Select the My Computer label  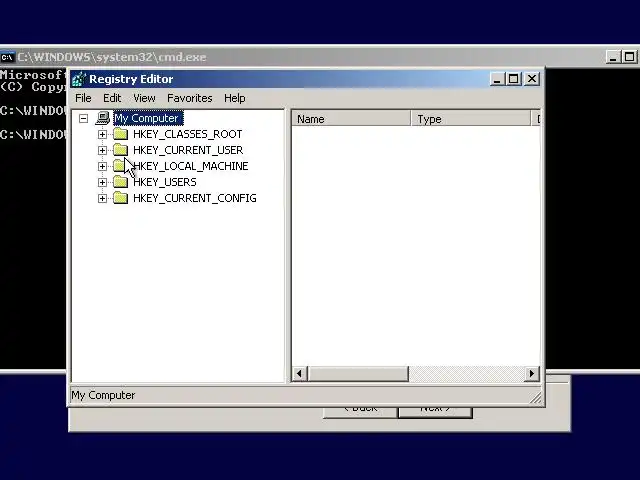[148, 118]
